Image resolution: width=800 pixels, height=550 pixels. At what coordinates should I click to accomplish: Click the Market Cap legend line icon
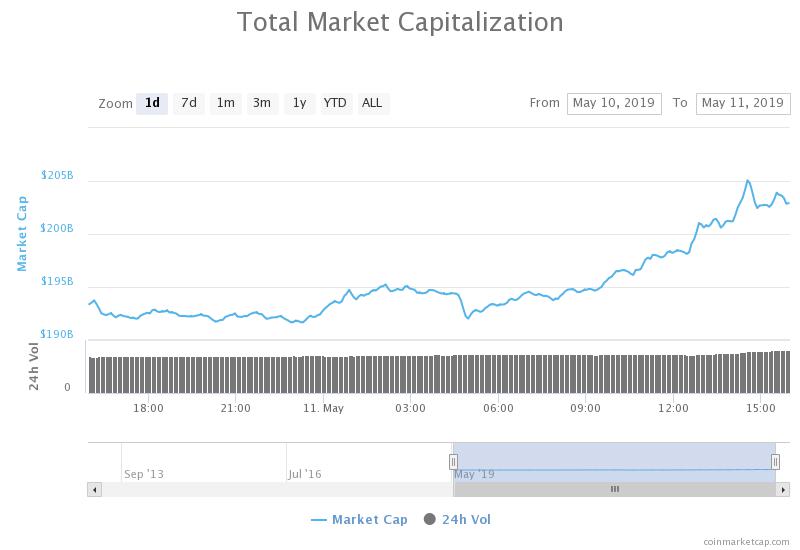[319, 519]
